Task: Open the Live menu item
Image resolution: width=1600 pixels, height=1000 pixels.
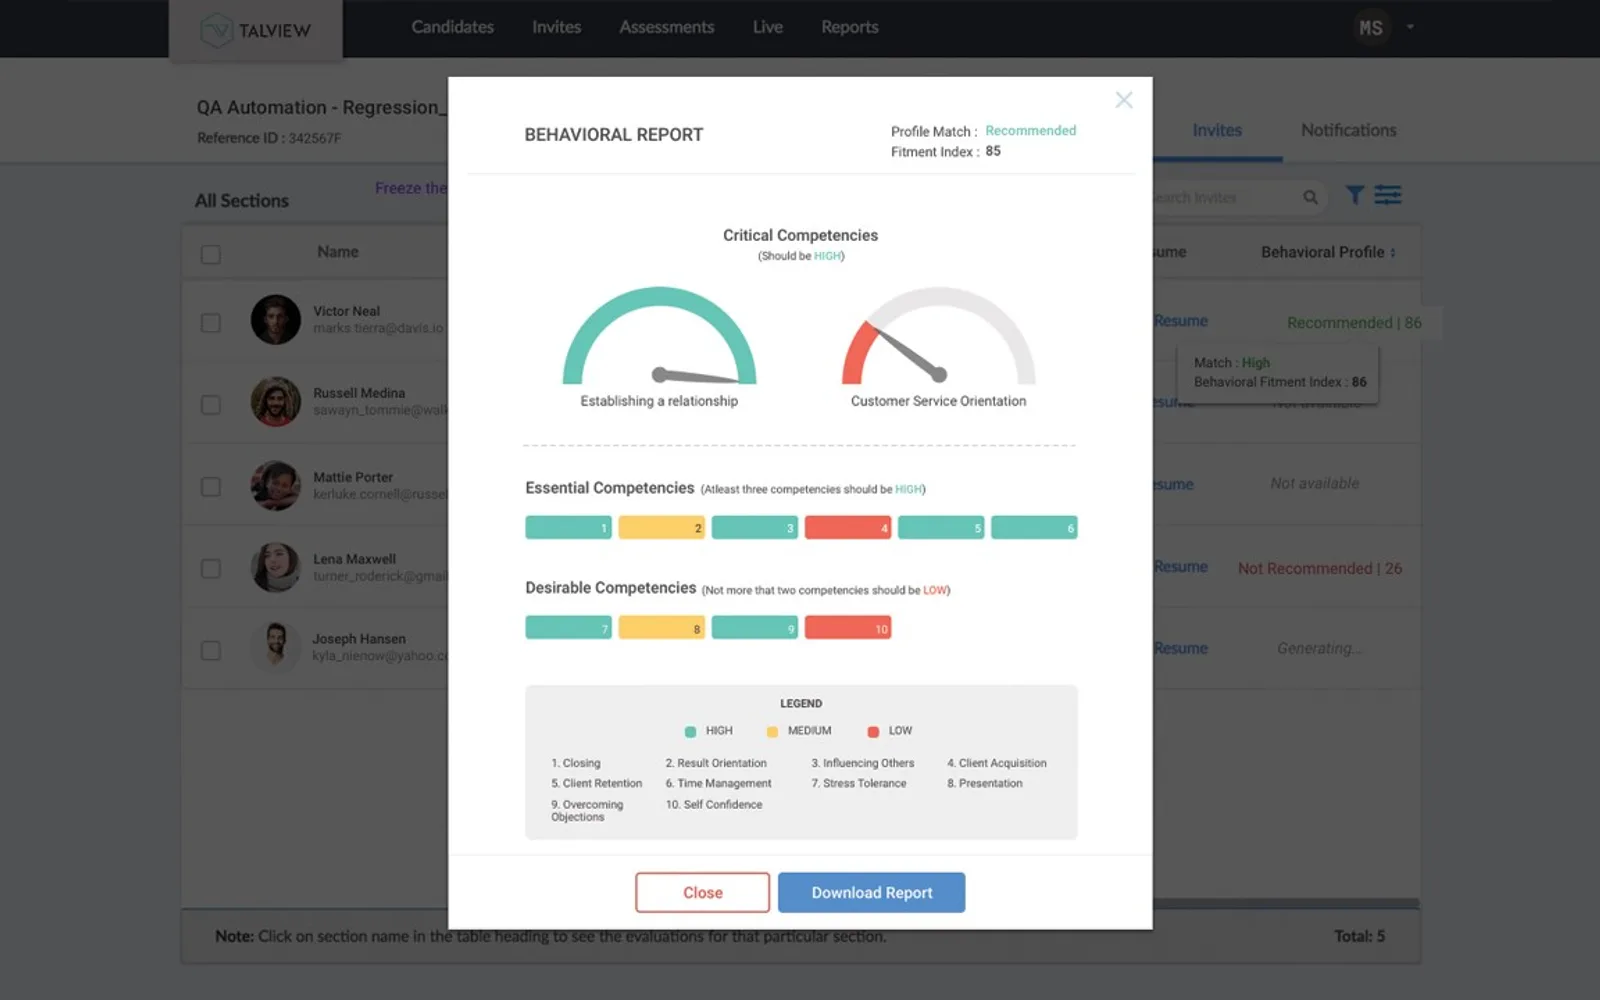Action: click(x=767, y=27)
